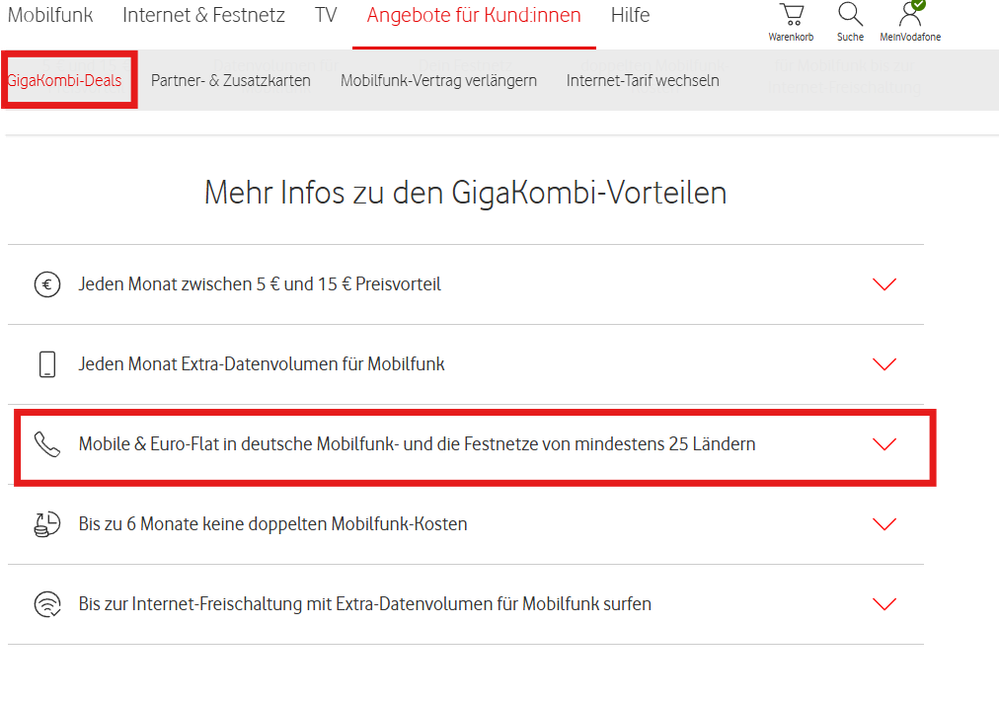Screen dimensions: 999x713
Task: Open the Warenkorb shopping cart icon
Action: click(791, 15)
